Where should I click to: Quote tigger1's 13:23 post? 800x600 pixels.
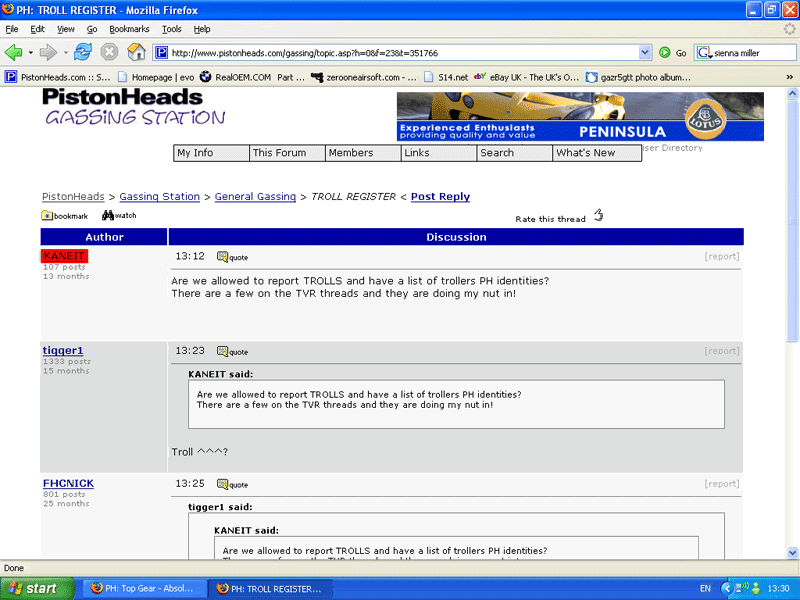point(232,351)
